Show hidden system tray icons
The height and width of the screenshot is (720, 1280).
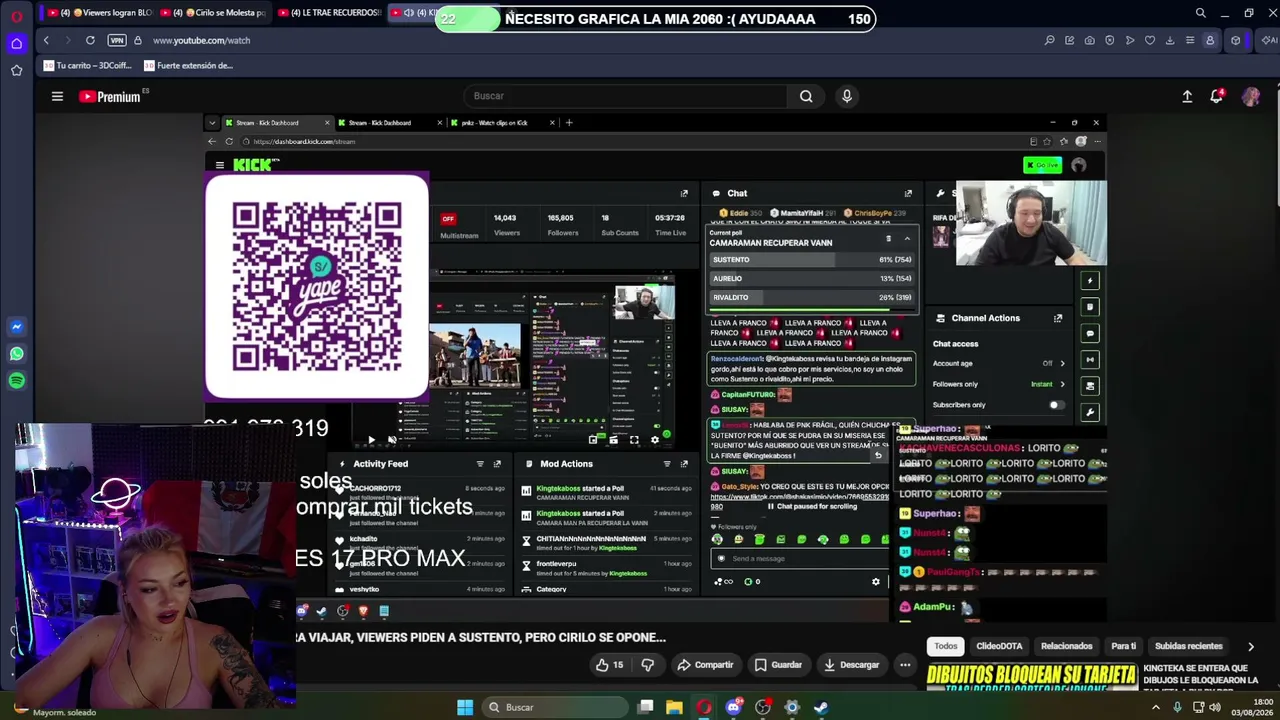1156,707
